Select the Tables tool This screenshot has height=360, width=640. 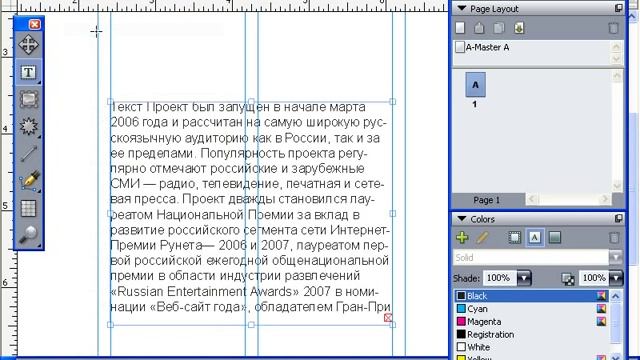(29, 208)
